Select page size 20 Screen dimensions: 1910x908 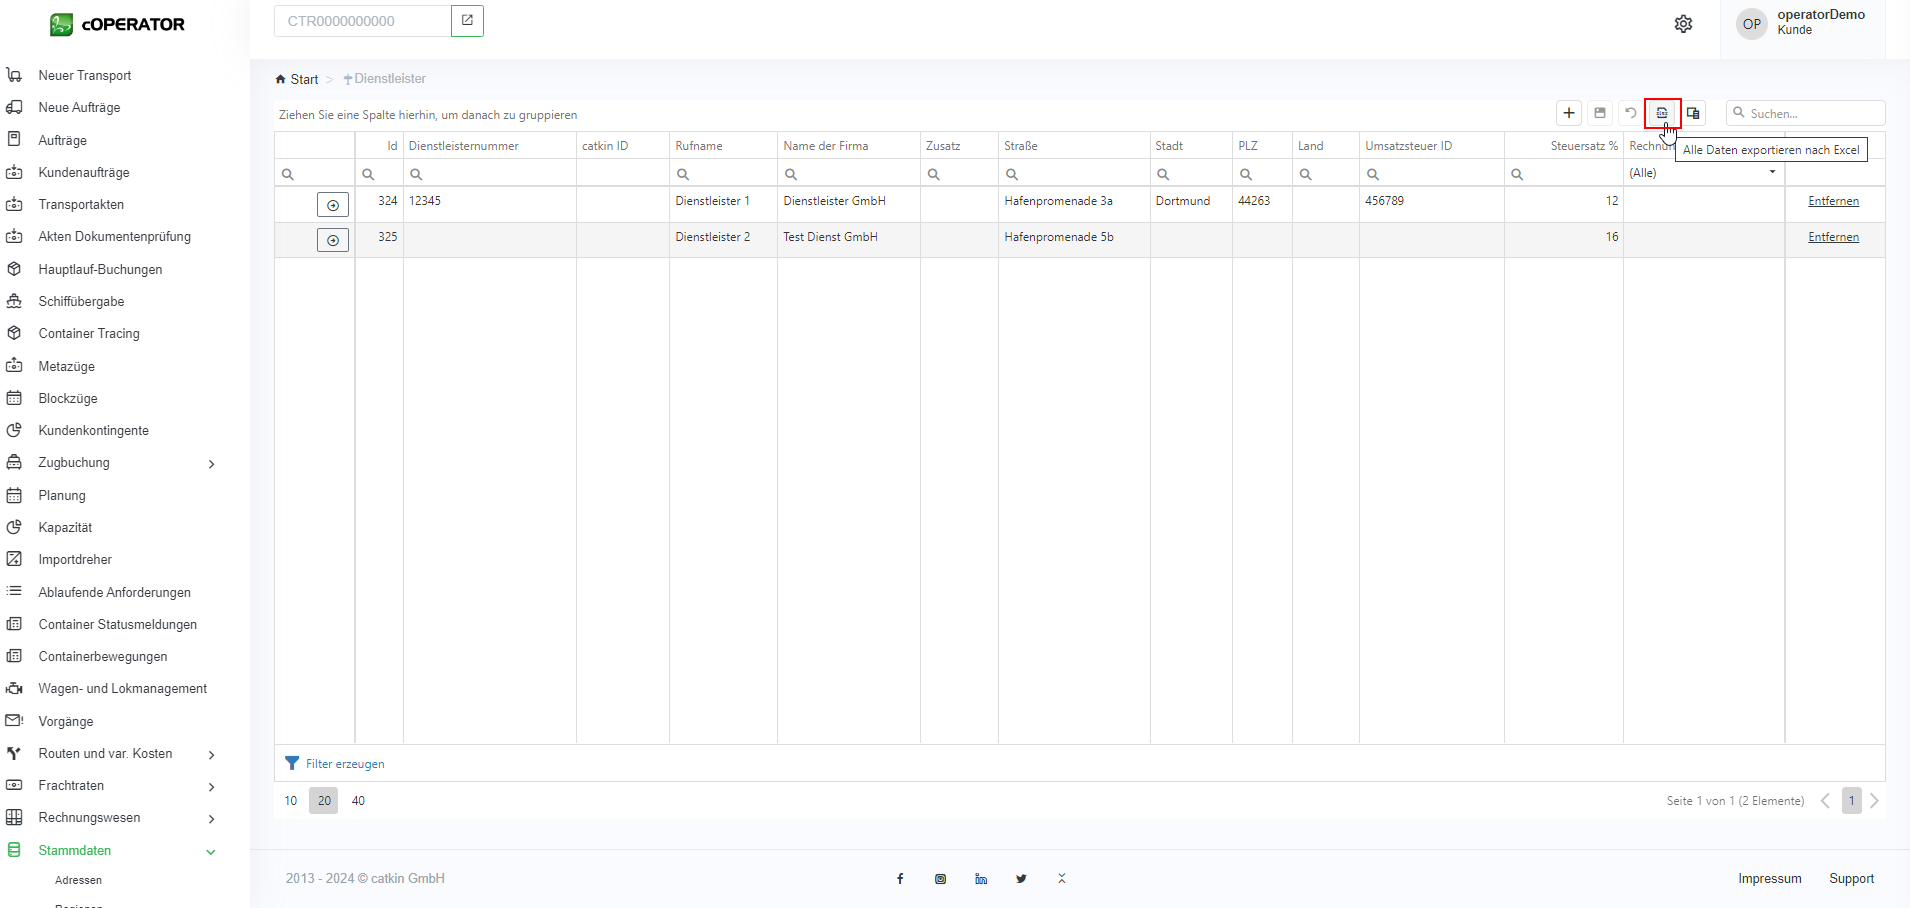click(324, 801)
